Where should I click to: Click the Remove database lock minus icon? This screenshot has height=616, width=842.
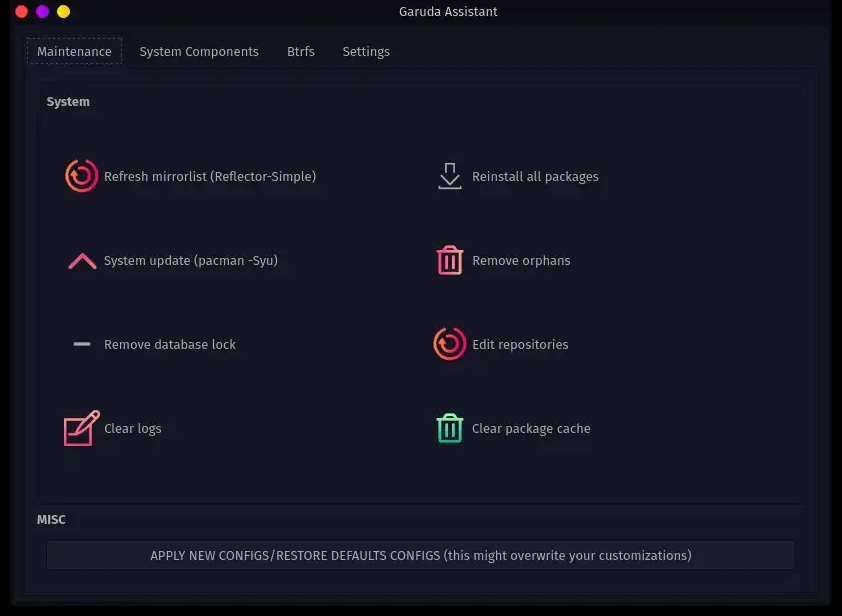(x=82, y=344)
